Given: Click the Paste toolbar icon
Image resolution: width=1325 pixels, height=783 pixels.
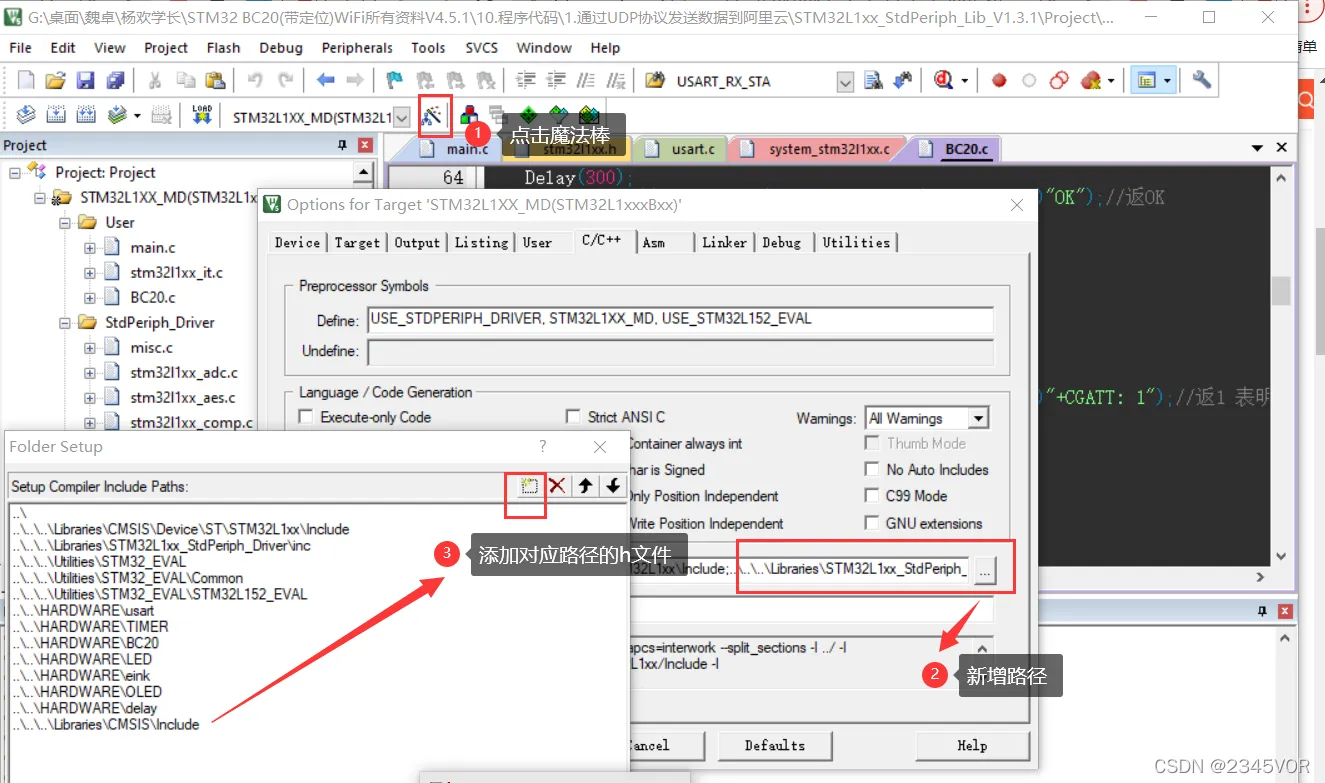Looking at the screenshot, I should pyautogui.click(x=215, y=81).
